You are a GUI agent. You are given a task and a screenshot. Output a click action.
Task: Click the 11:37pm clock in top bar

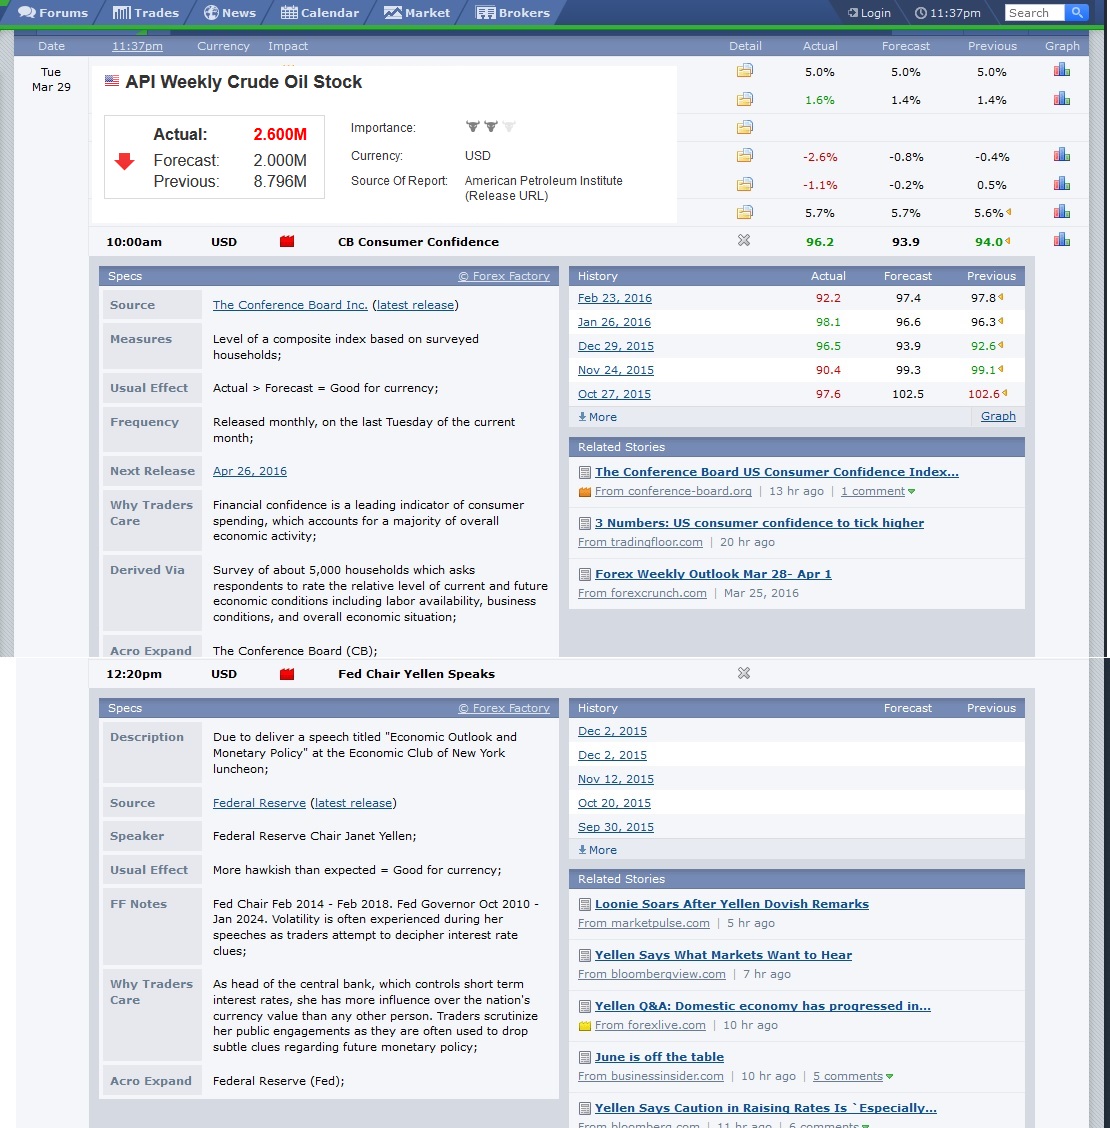pos(947,13)
